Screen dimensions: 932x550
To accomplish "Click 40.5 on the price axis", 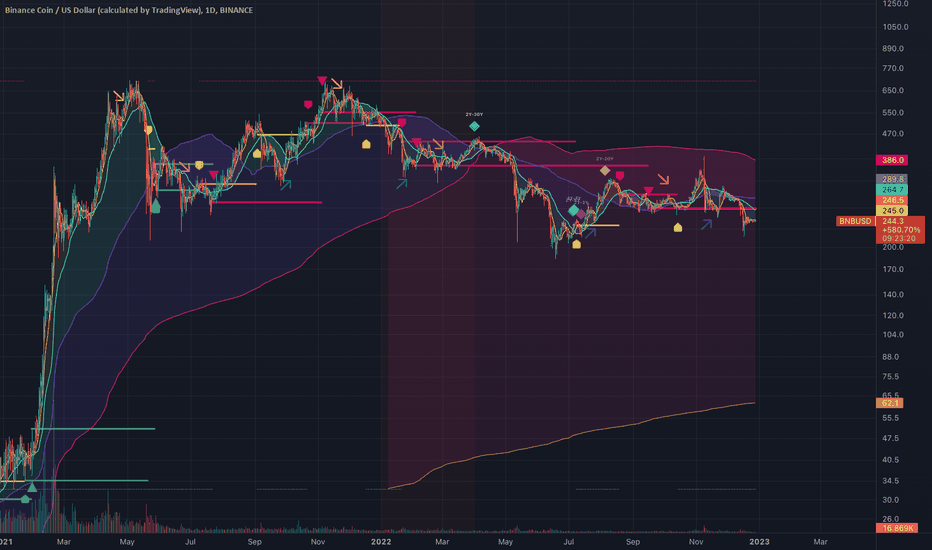I will click(x=891, y=460).
